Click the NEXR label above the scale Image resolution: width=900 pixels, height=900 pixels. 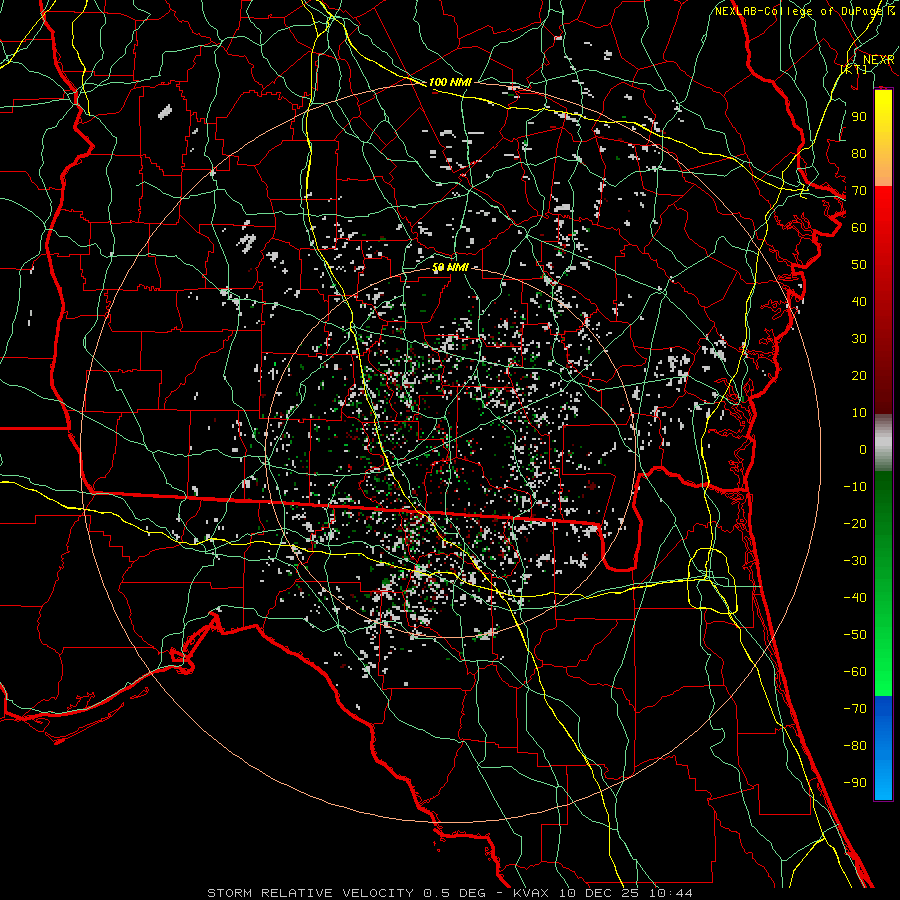pos(878,60)
